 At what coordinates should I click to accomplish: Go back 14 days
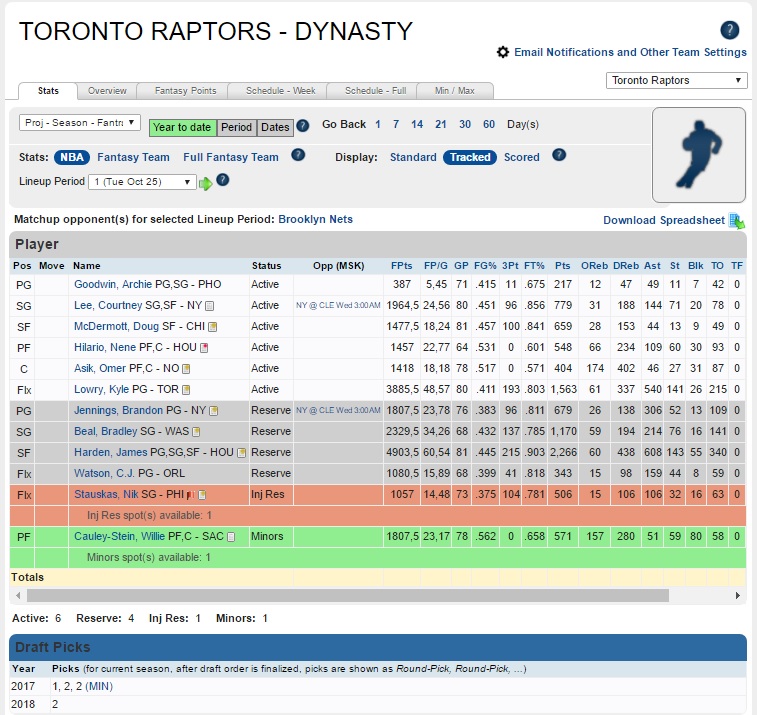[x=417, y=125]
